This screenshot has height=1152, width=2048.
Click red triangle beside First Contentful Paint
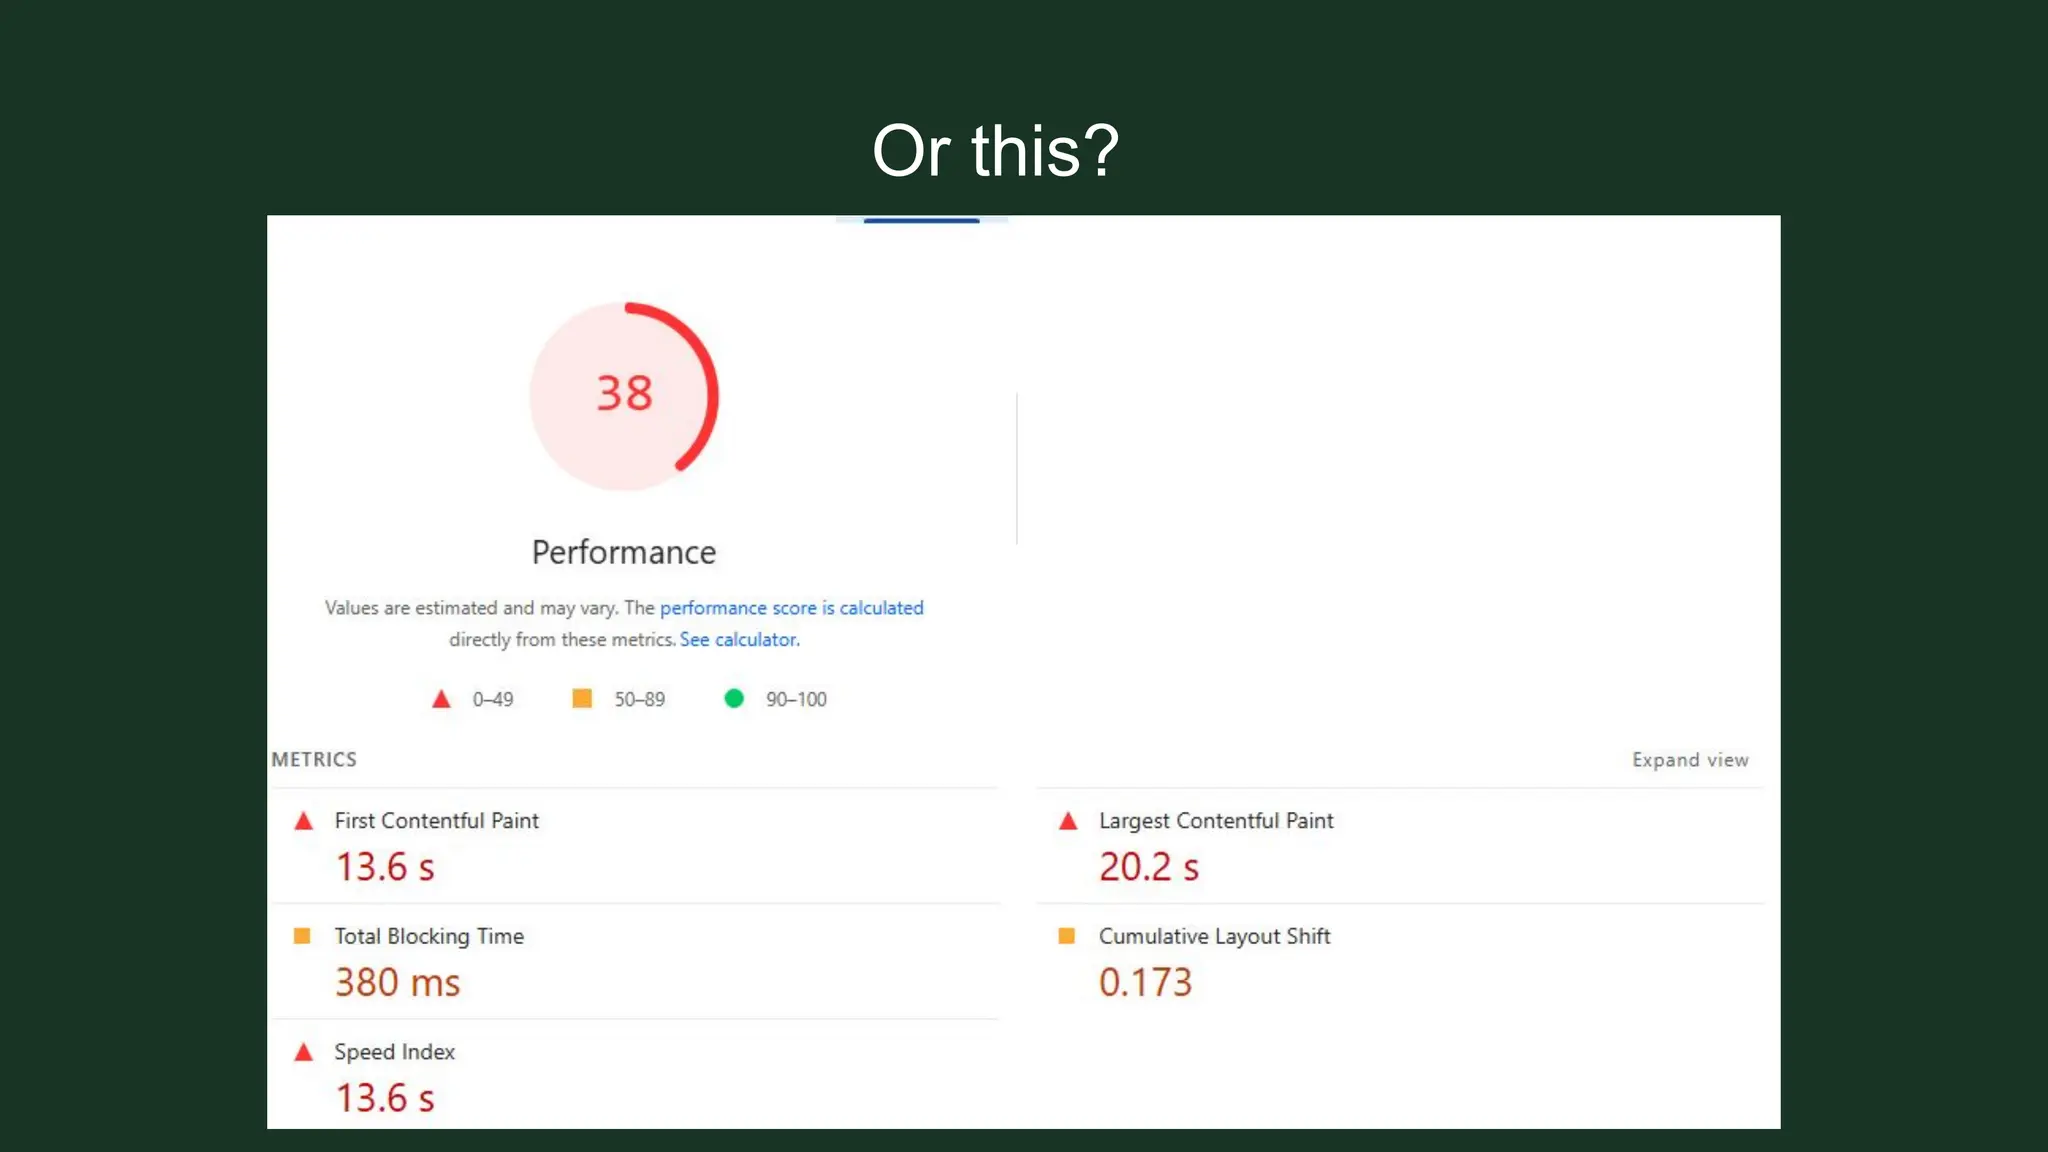pyautogui.click(x=304, y=822)
